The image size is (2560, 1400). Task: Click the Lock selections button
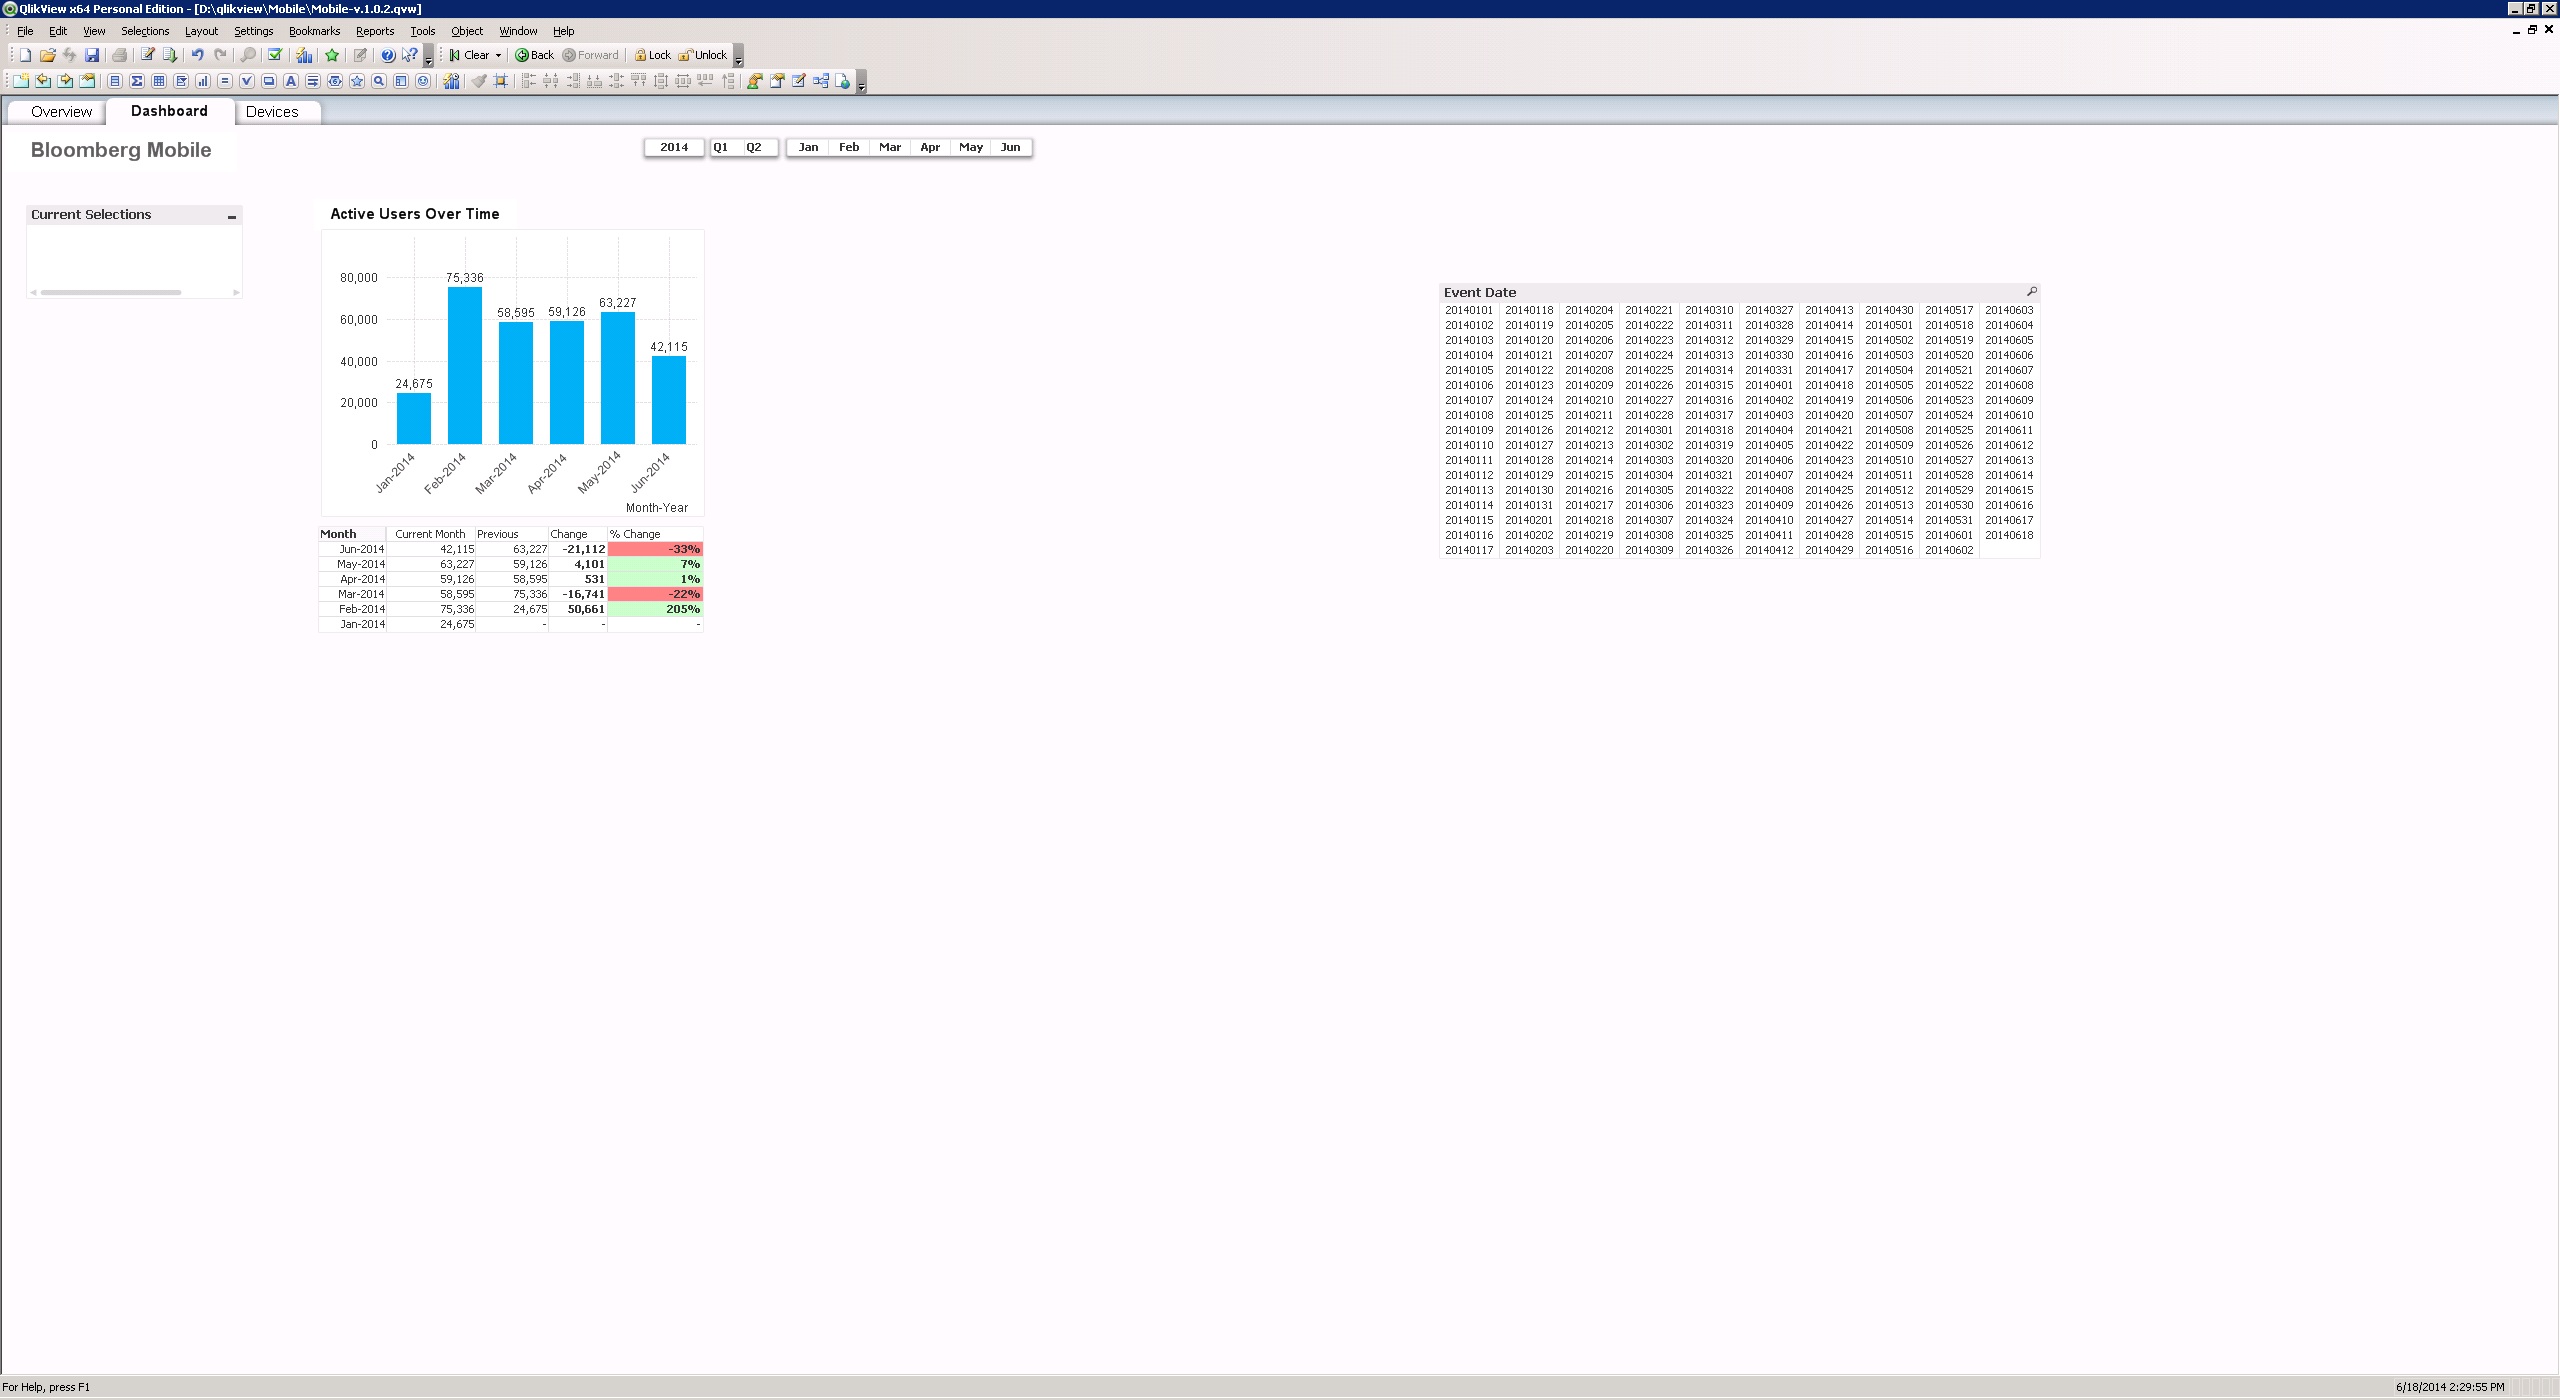652,55
